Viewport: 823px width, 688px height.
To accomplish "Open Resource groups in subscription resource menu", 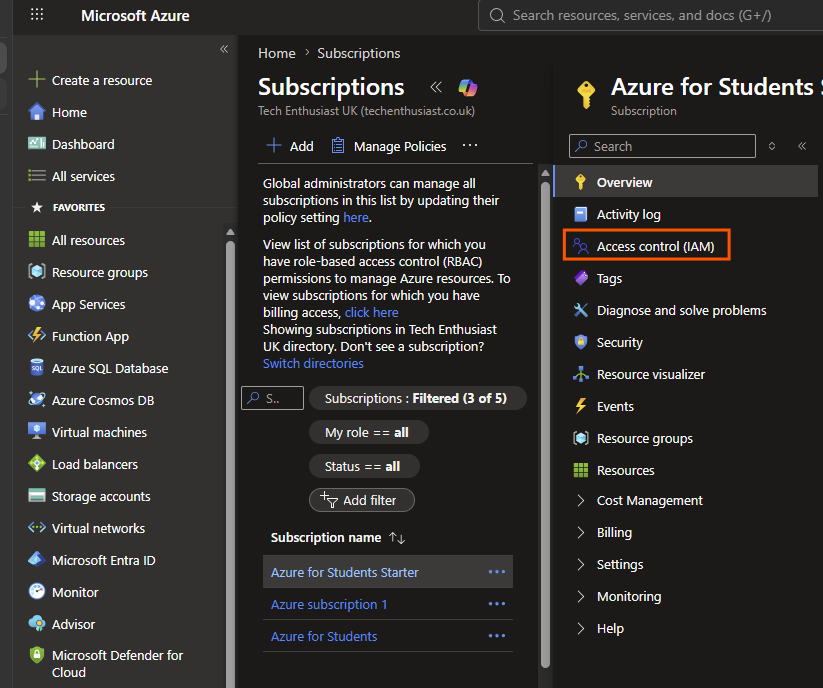I will click(x=645, y=438).
